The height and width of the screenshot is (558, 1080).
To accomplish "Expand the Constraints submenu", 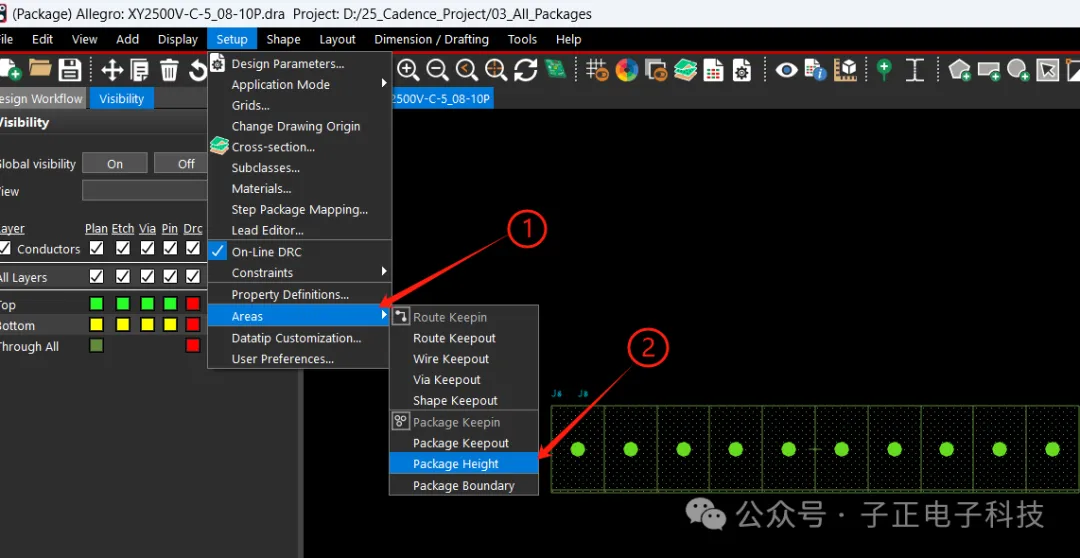I will (x=300, y=273).
